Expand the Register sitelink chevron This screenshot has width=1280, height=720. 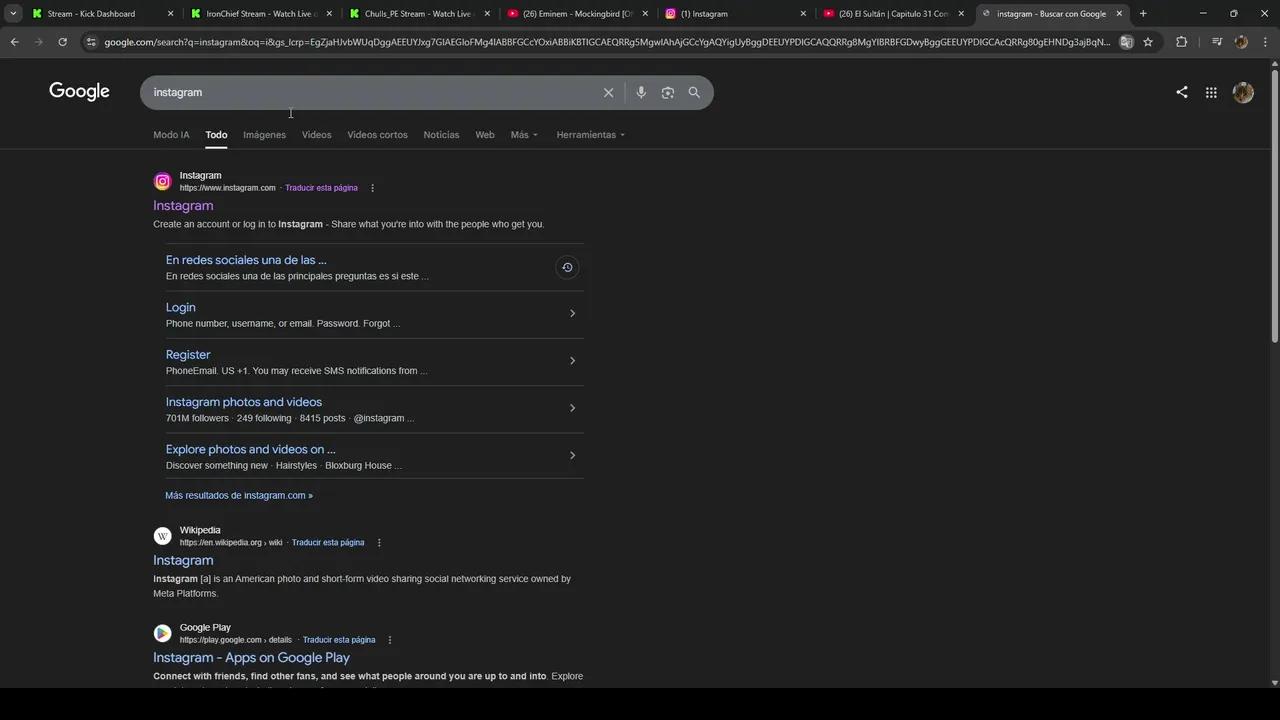[572, 361]
